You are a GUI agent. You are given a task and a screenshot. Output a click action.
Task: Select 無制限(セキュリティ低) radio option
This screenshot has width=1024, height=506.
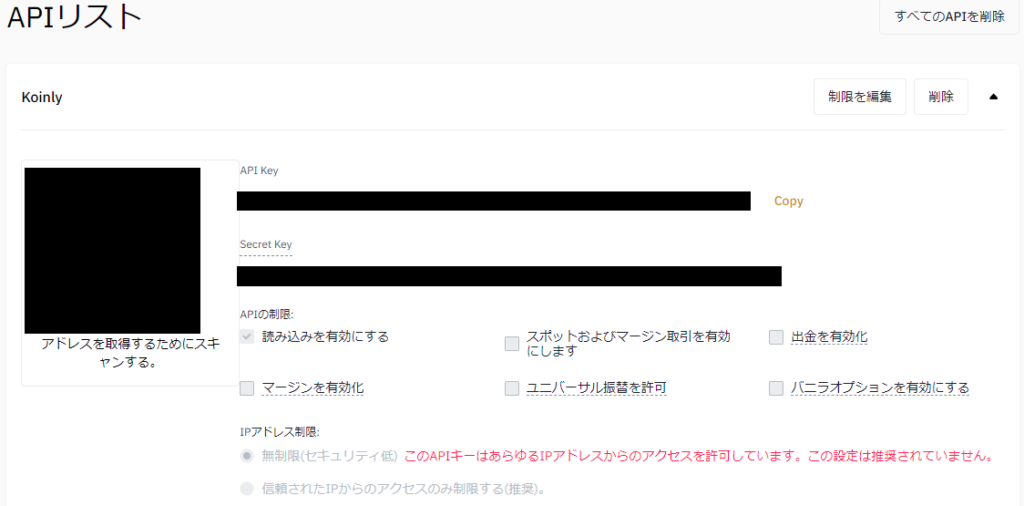click(247, 456)
